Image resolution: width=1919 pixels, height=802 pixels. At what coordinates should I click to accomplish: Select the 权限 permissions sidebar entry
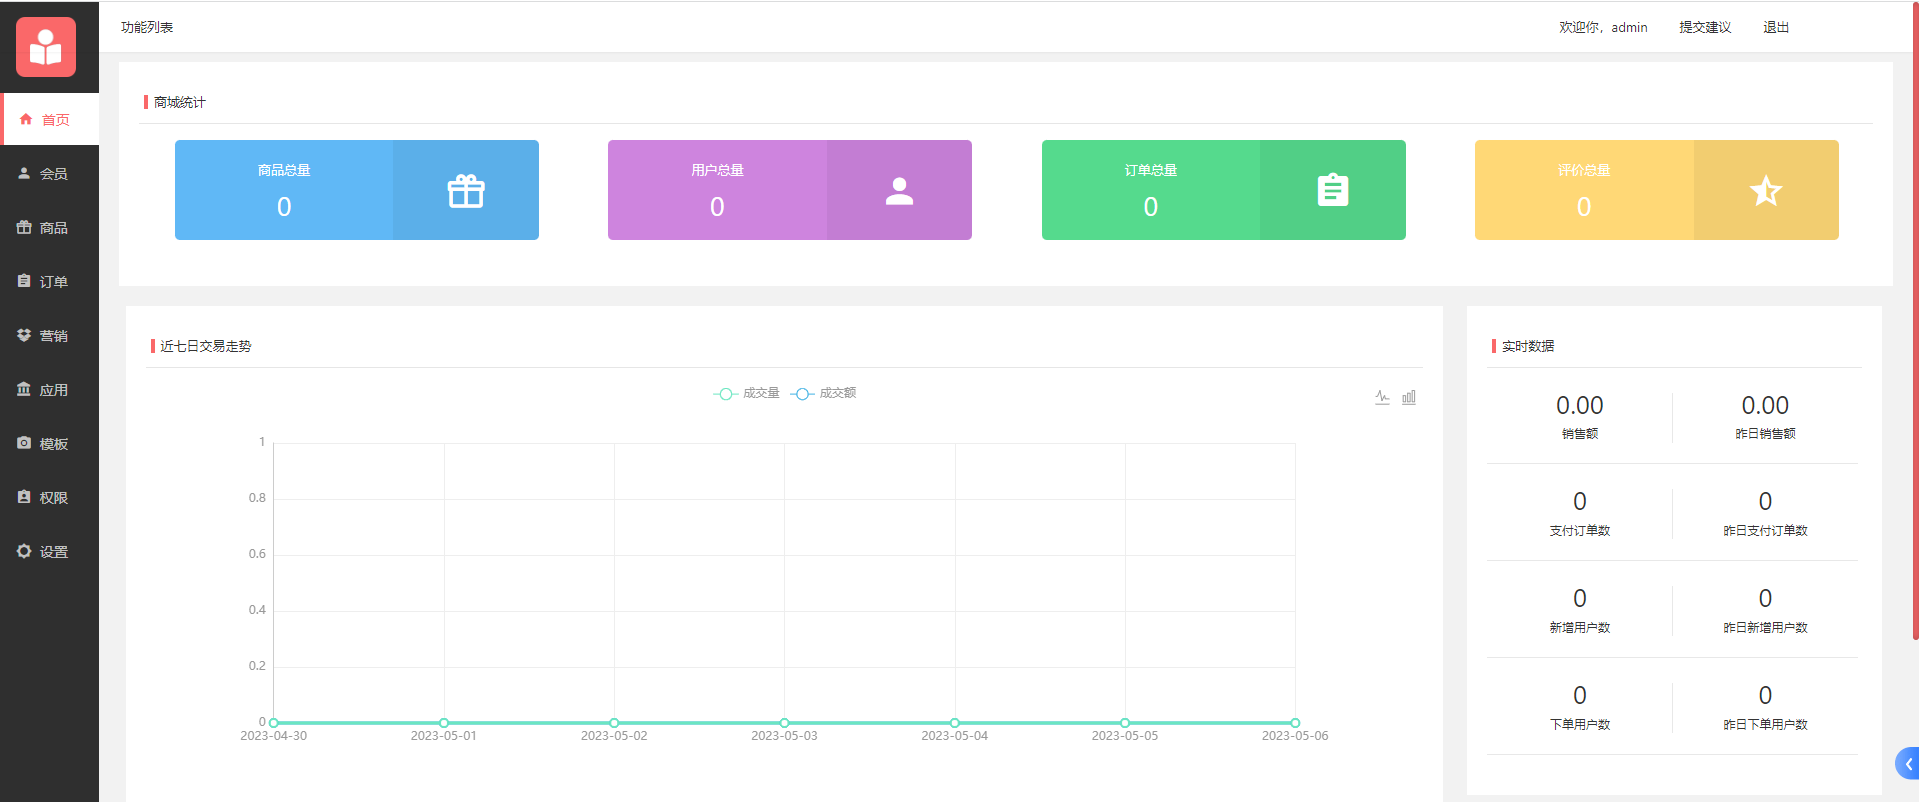[x=50, y=497]
